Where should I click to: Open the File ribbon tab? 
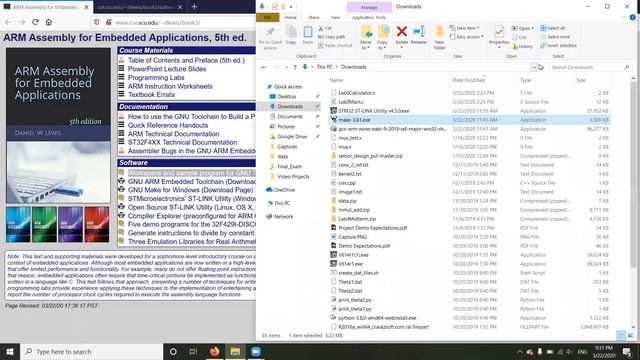(x=267, y=18)
